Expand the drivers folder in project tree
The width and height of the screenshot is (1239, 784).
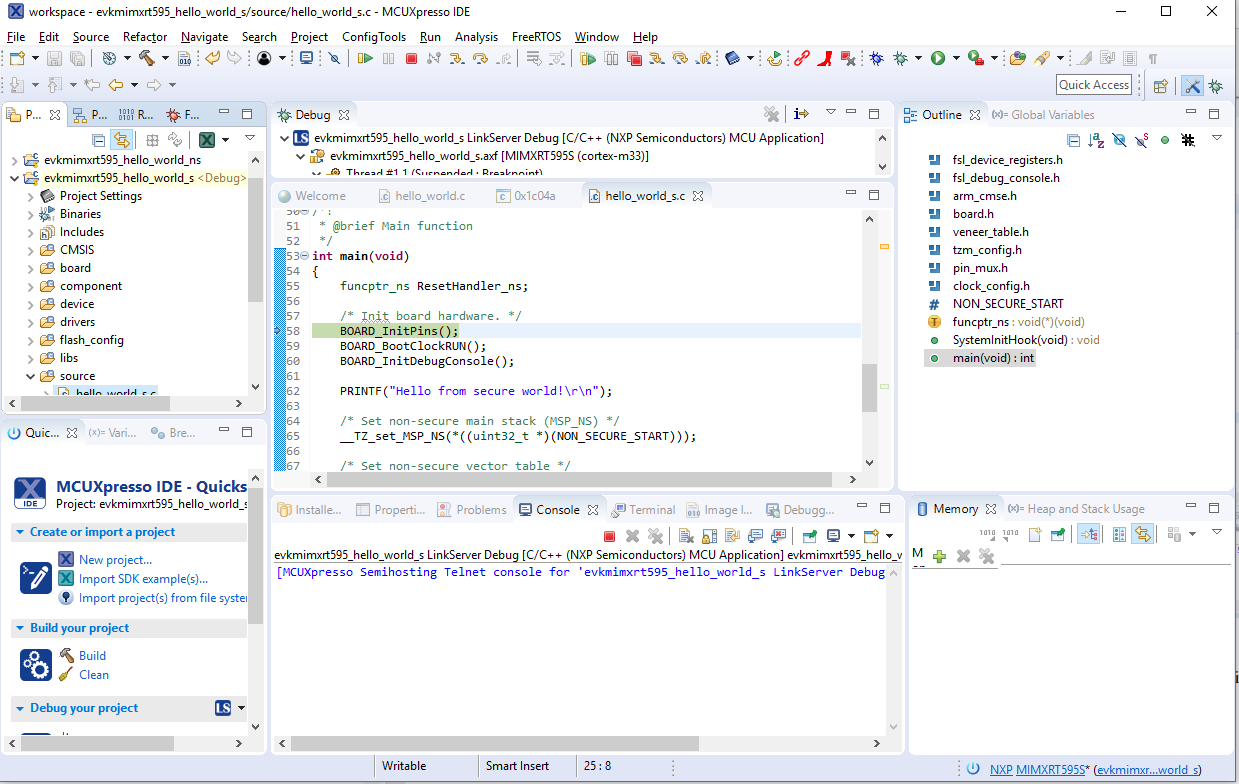pyautogui.click(x=30, y=322)
